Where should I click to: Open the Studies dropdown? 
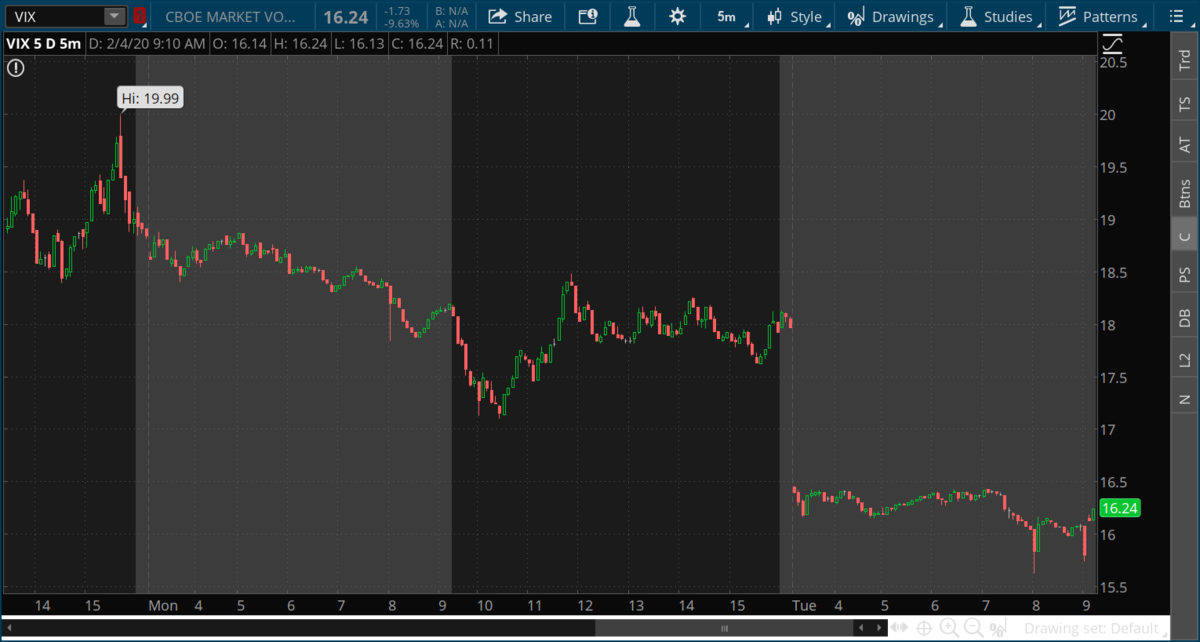(997, 16)
